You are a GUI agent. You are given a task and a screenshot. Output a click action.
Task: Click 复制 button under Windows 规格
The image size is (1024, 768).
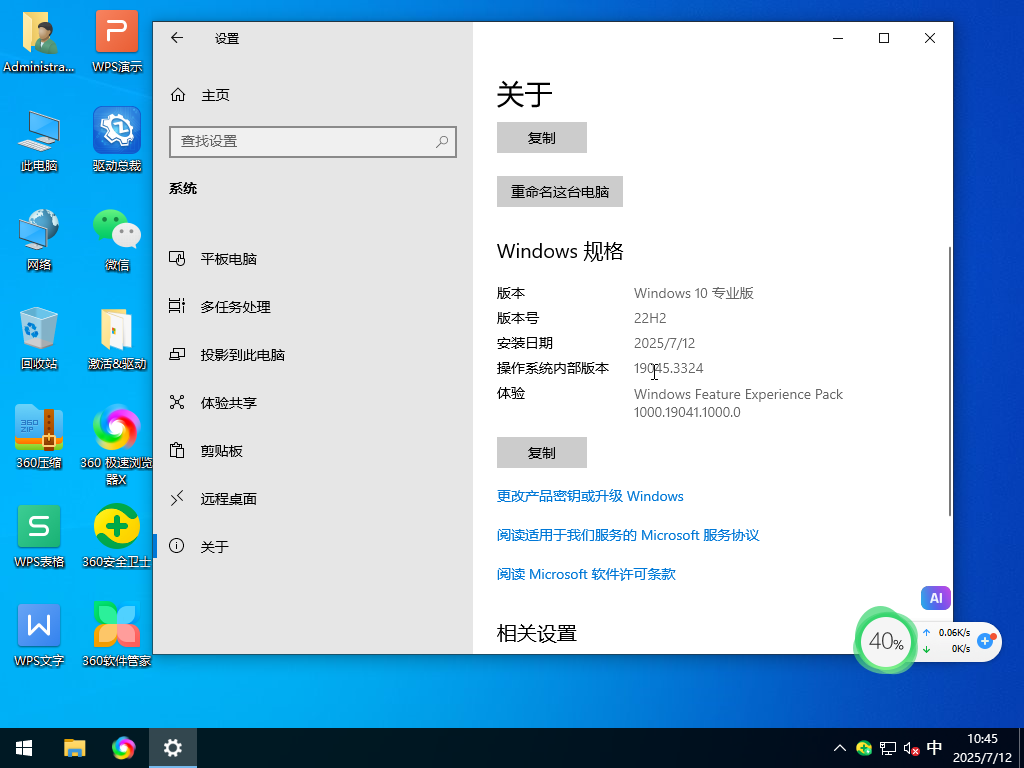(x=541, y=453)
